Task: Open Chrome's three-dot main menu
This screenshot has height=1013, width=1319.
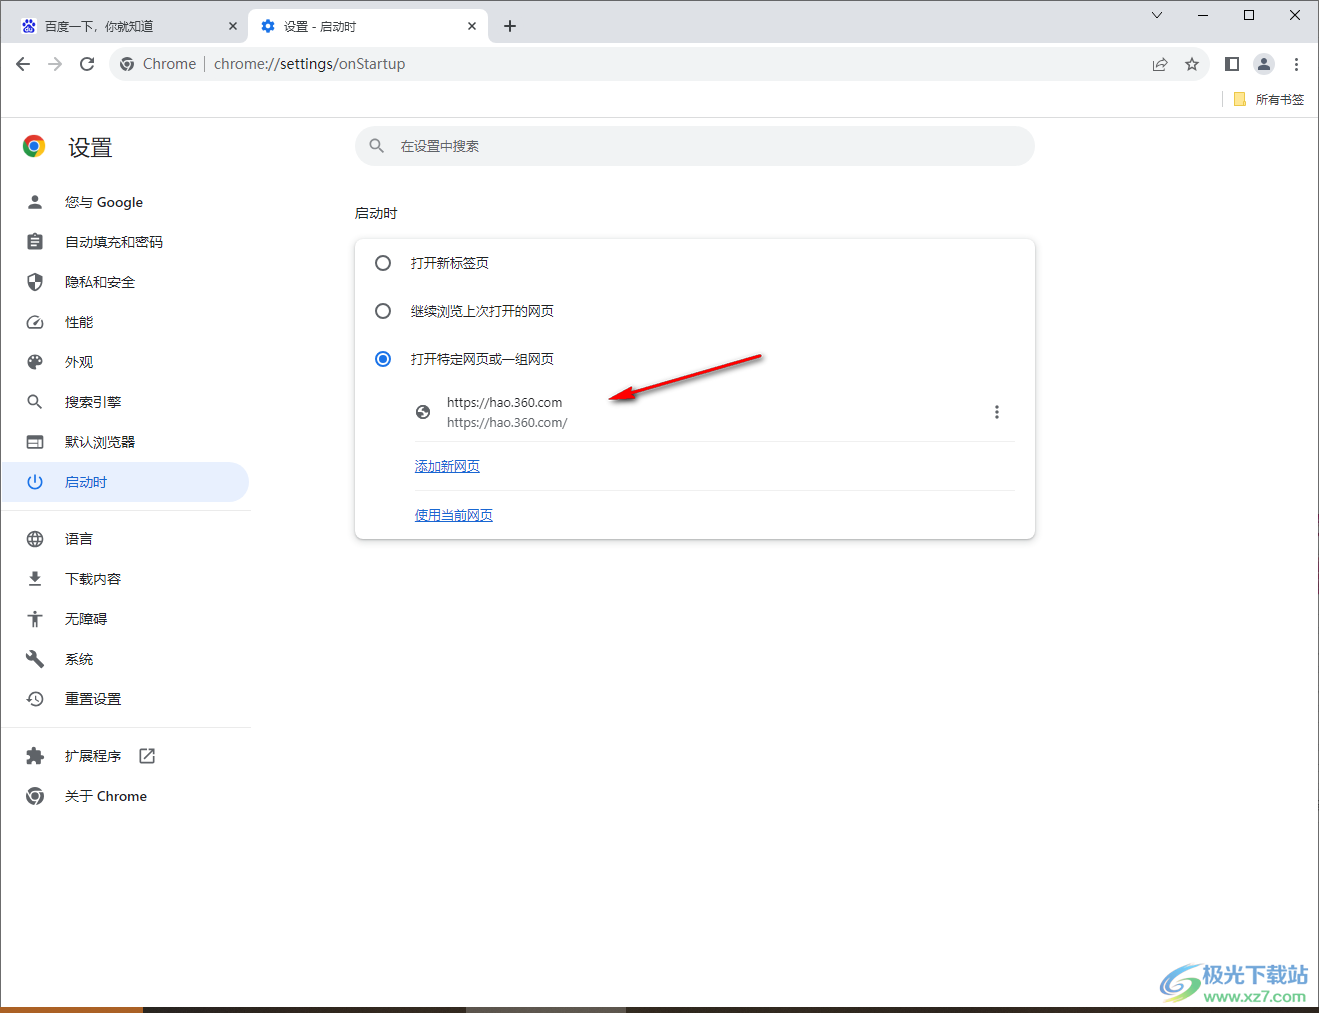Action: (1296, 64)
